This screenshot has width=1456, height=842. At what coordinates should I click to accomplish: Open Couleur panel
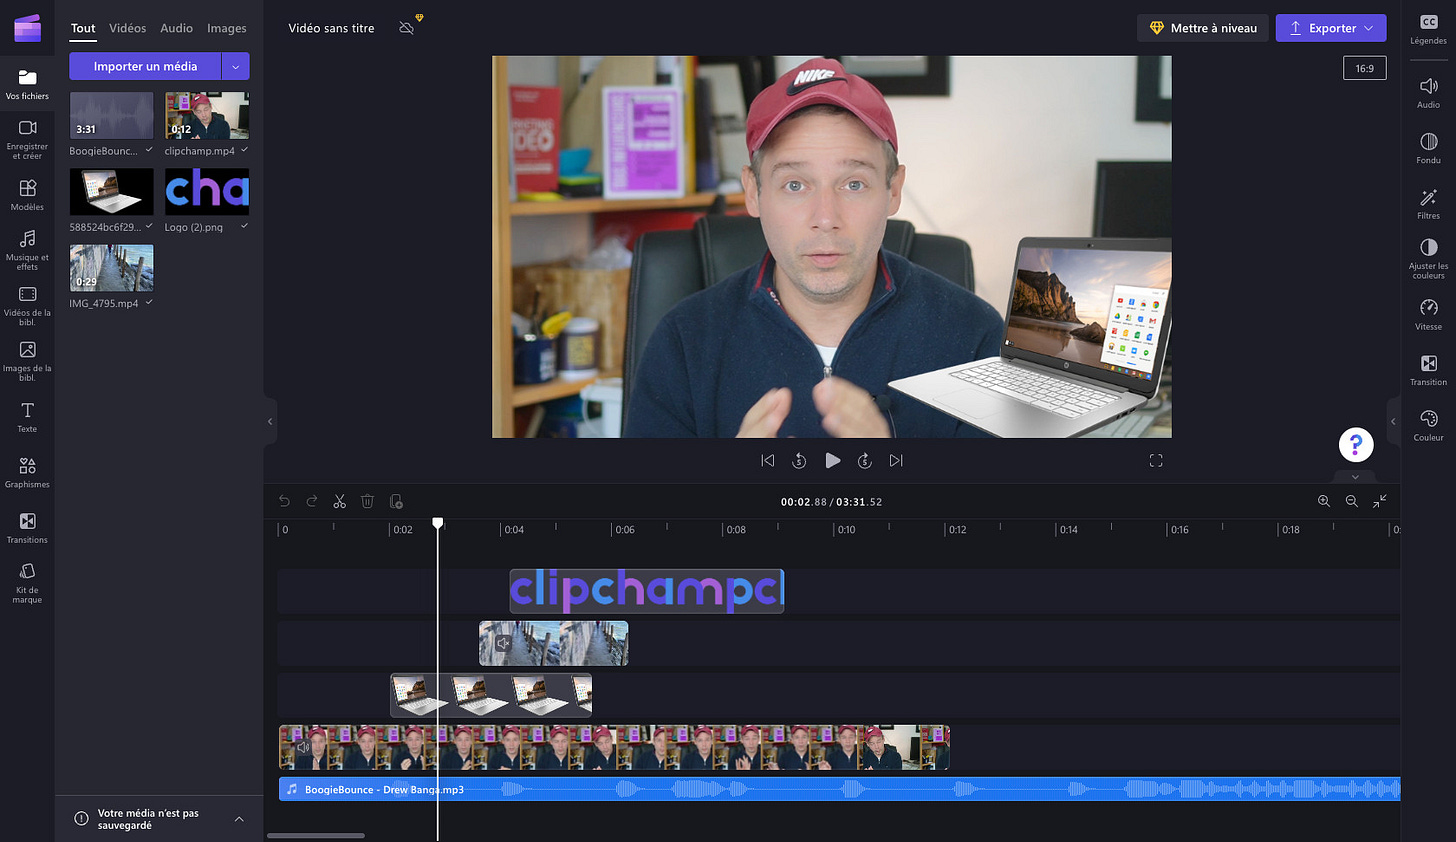(x=1428, y=425)
